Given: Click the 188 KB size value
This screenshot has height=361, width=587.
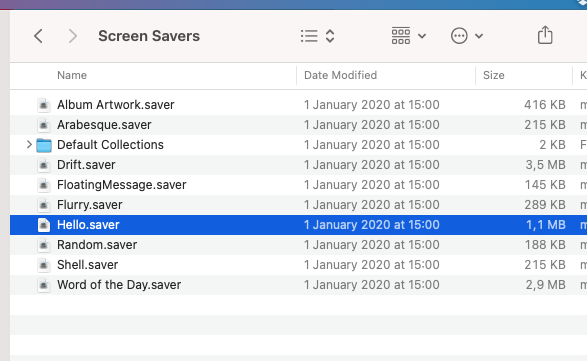Looking at the screenshot, I should pyautogui.click(x=545, y=245).
